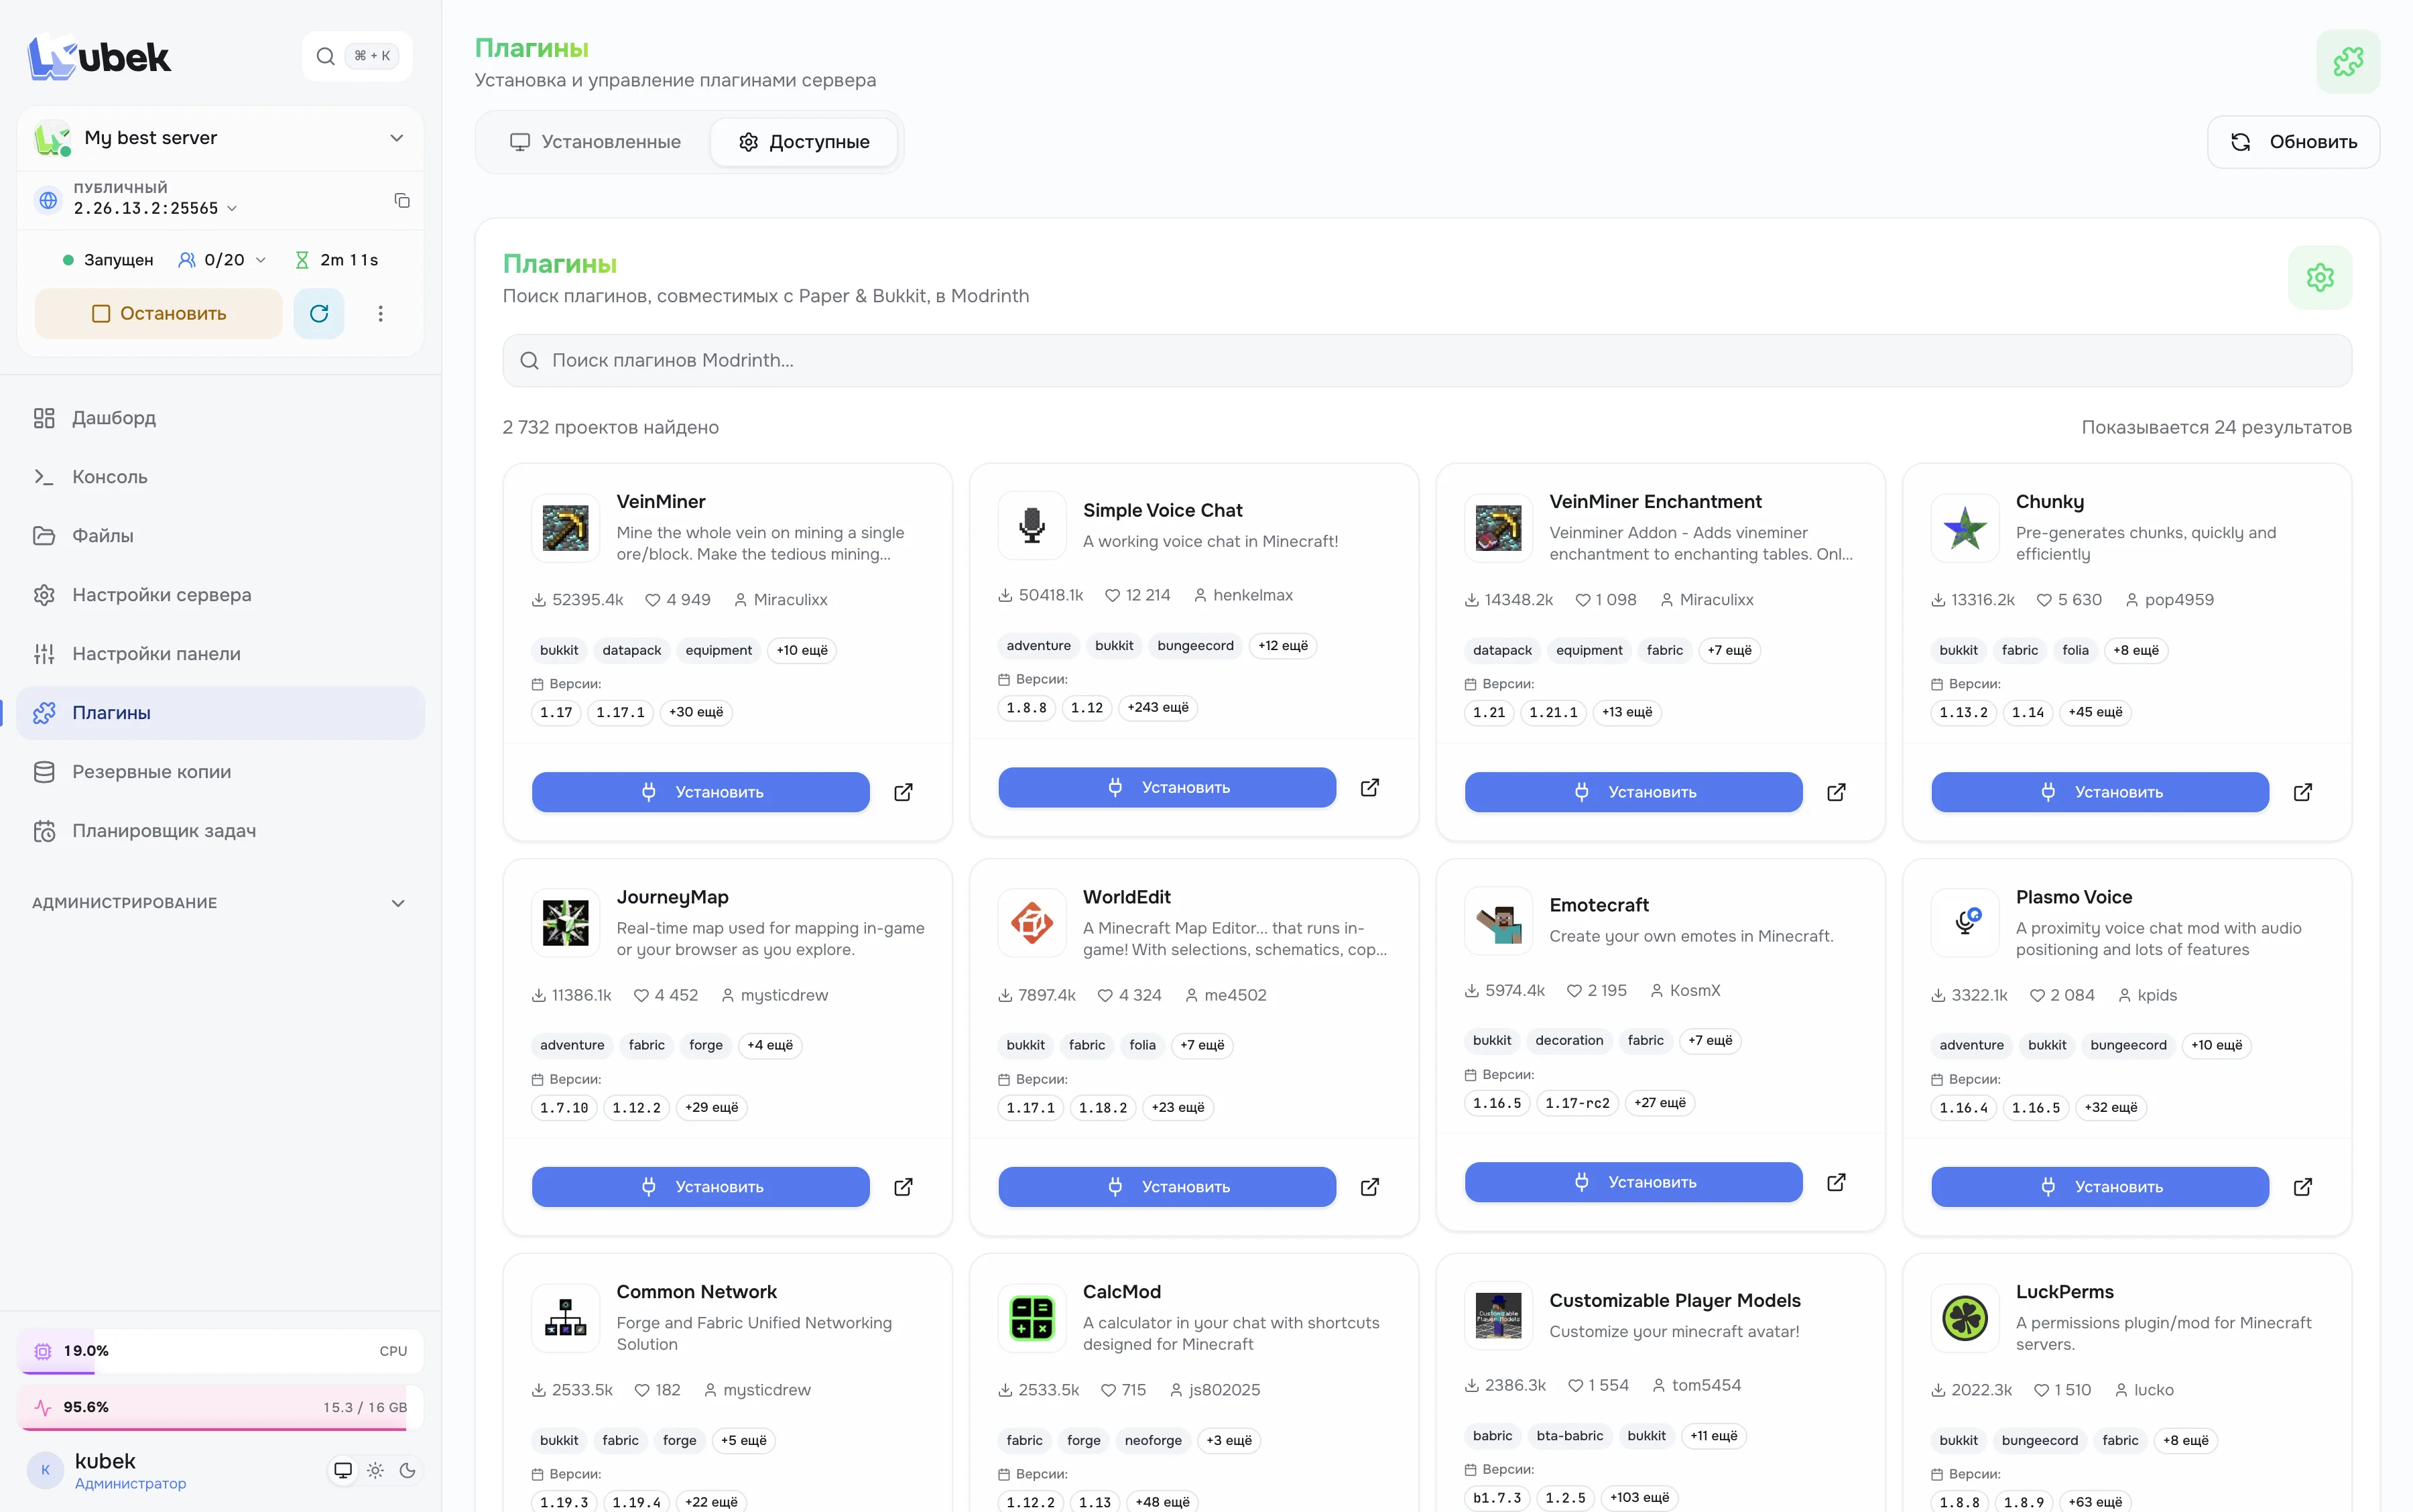
Task: Click the CPU usage indicator
Action: (x=220, y=1351)
